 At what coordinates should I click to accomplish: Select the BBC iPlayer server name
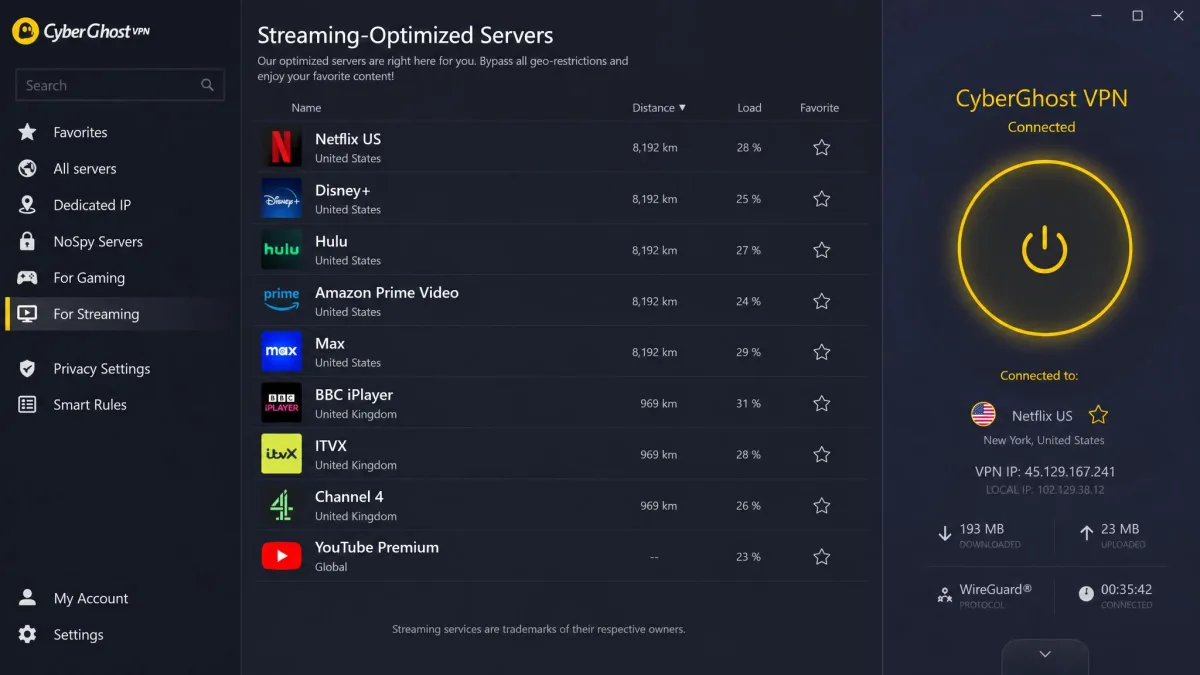click(354, 394)
